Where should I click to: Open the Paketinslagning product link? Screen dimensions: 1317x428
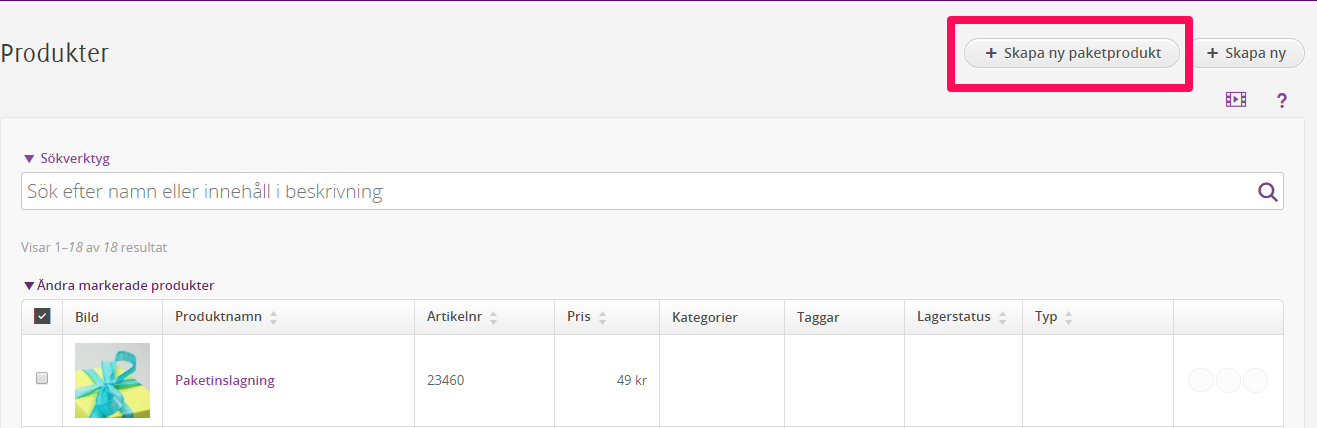225,380
